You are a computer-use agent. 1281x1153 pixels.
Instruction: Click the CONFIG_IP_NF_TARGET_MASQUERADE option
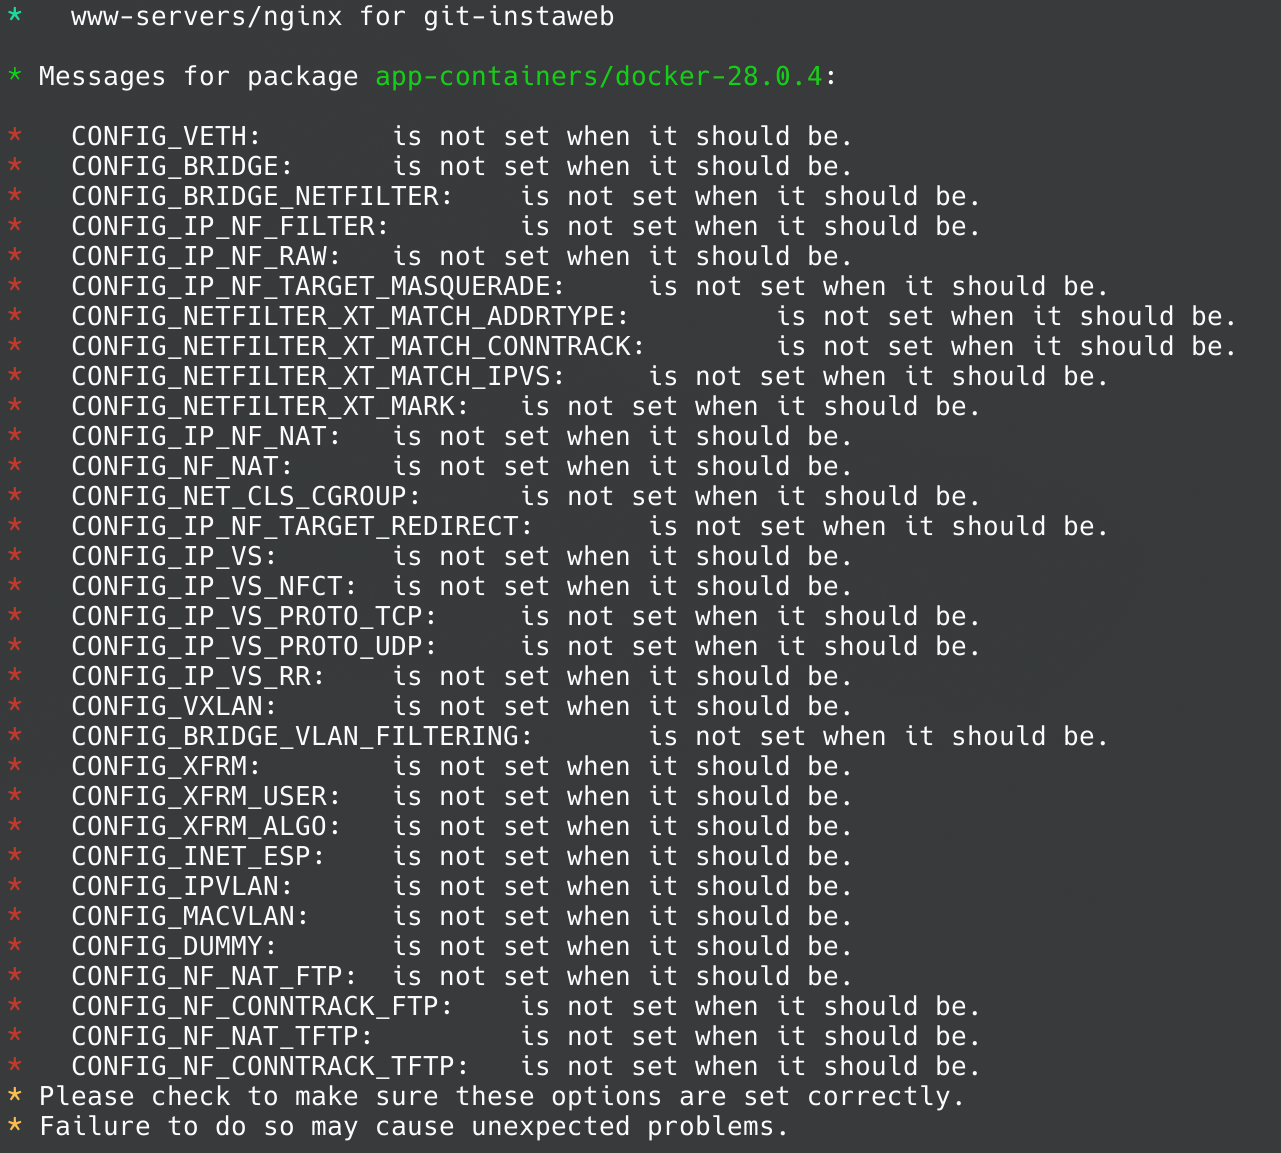point(318,287)
